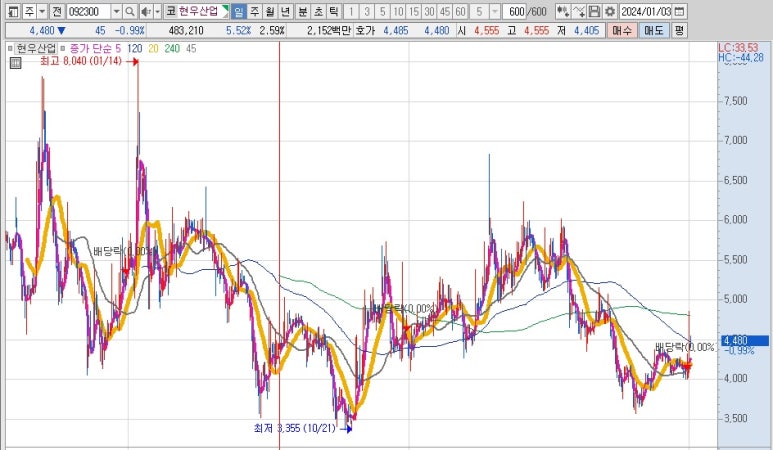
Task: Click the HC:-44.28 indicator text
Action: tap(740, 58)
